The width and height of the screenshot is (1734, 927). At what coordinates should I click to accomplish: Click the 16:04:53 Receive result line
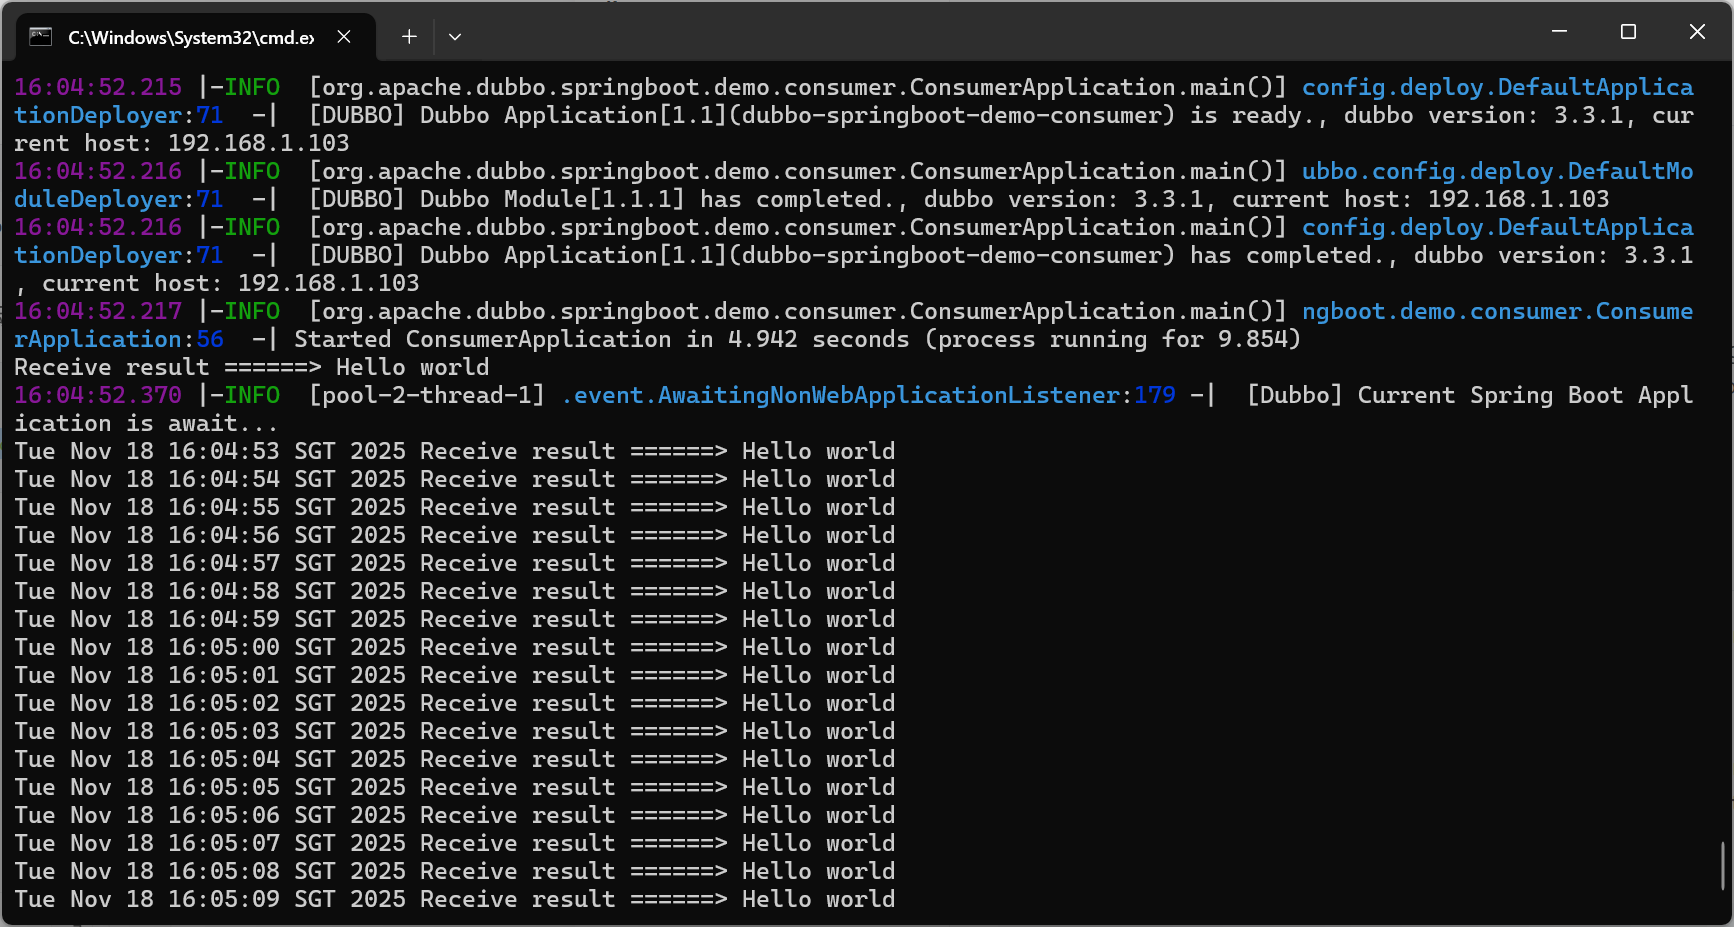(455, 451)
